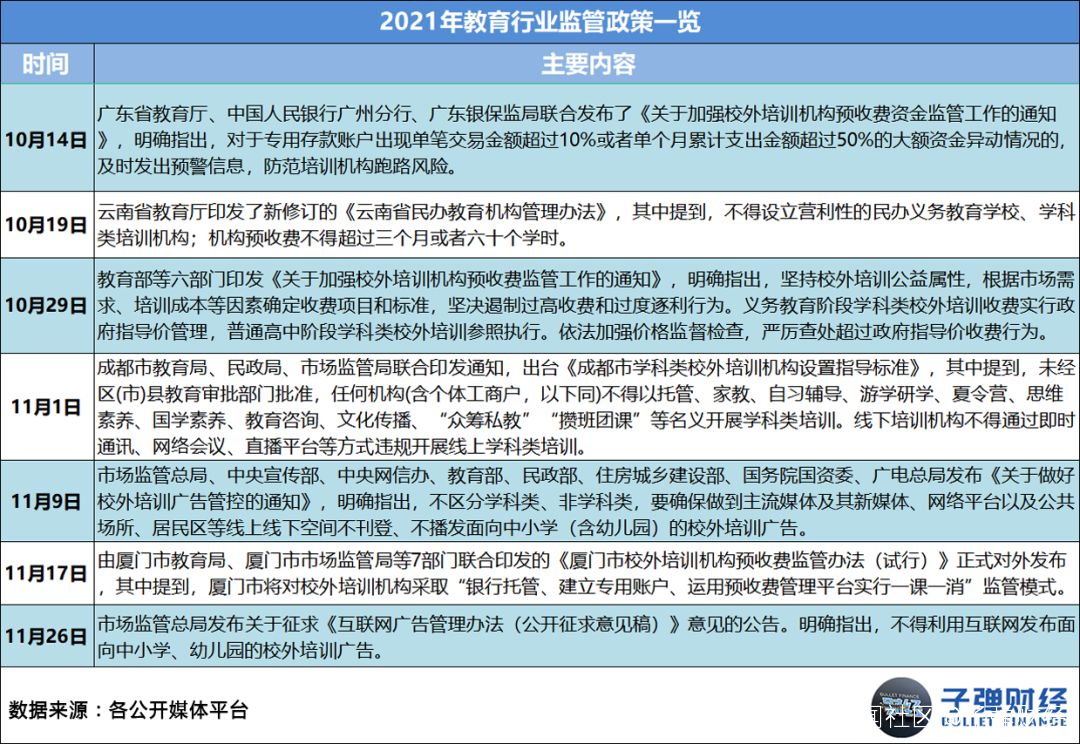Viewport: 1080px width, 744px height.
Task: Click the 11月17日 date cell
Action: click(x=47, y=573)
